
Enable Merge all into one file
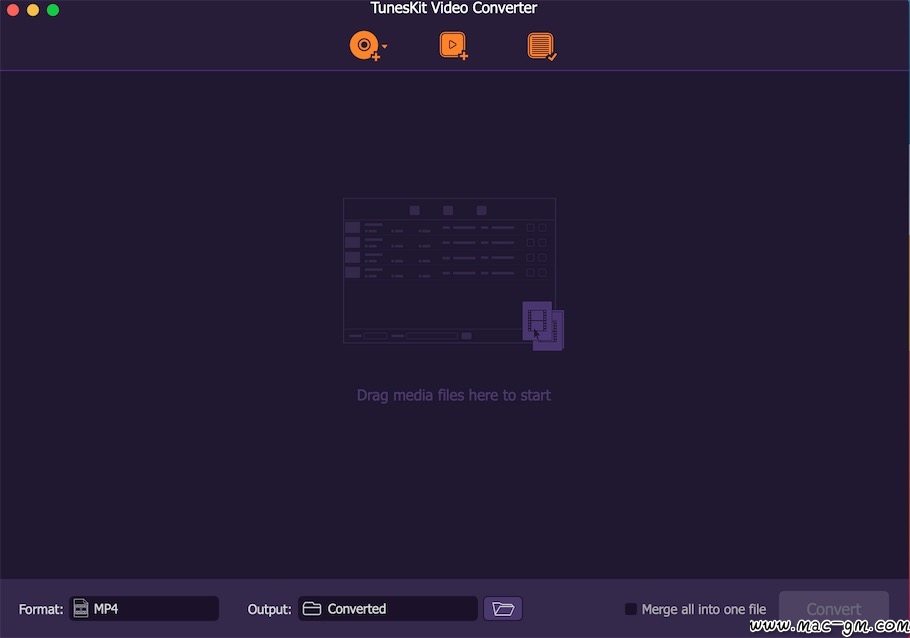[x=630, y=609]
